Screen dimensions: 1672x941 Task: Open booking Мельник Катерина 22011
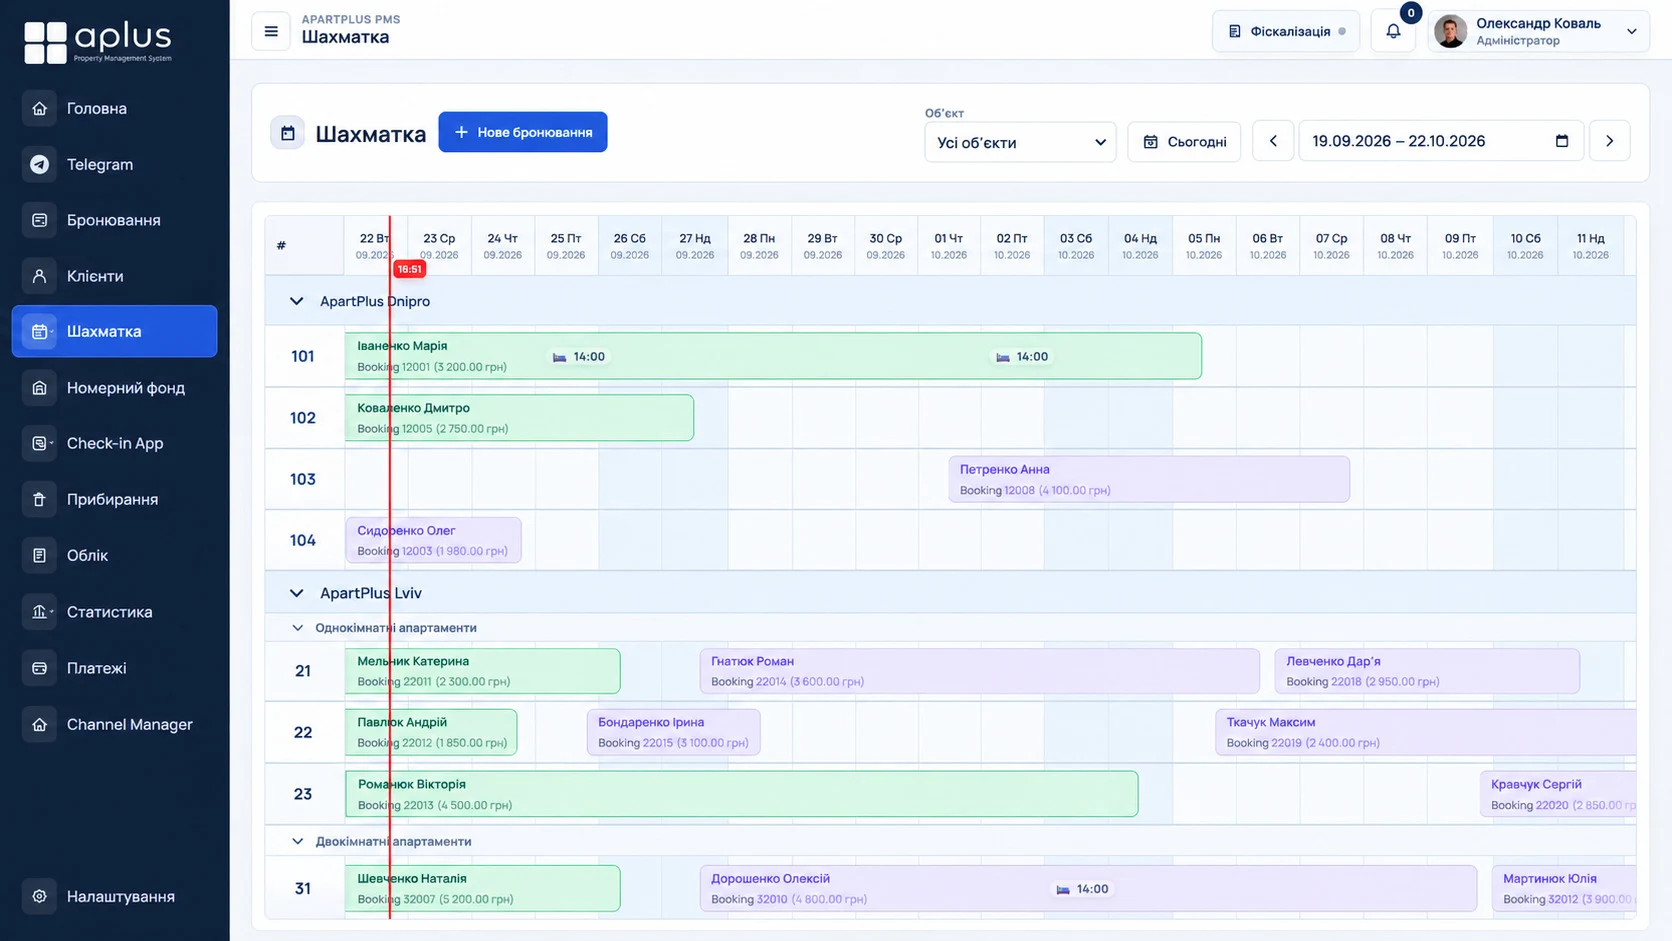pos(482,671)
